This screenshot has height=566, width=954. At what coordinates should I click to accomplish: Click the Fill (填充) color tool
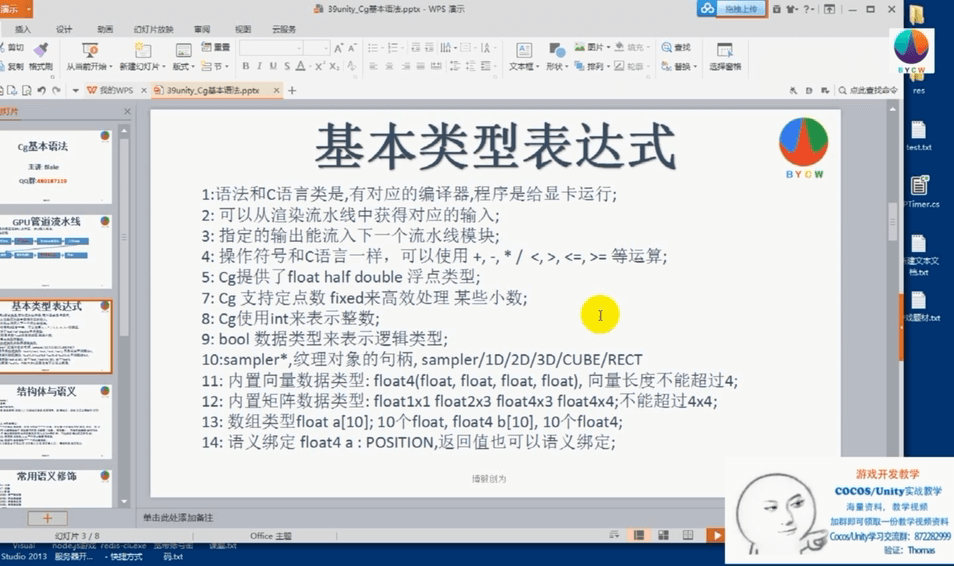click(x=630, y=47)
